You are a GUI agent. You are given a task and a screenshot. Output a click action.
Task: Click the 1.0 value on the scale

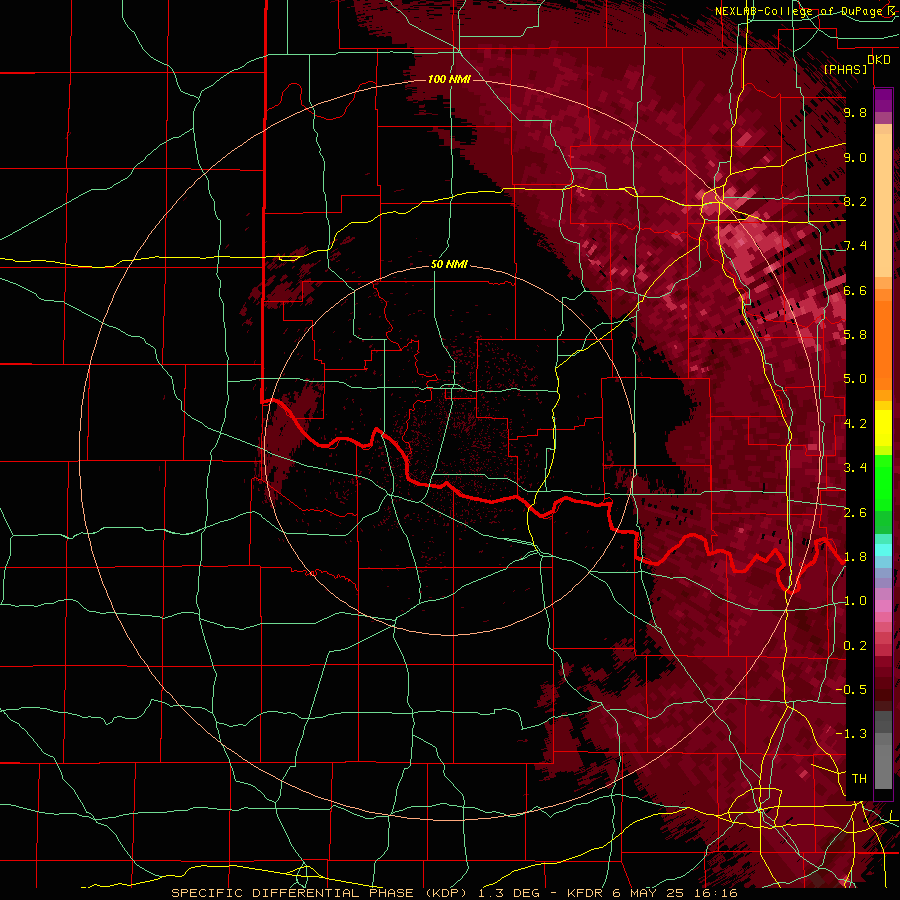tap(855, 601)
